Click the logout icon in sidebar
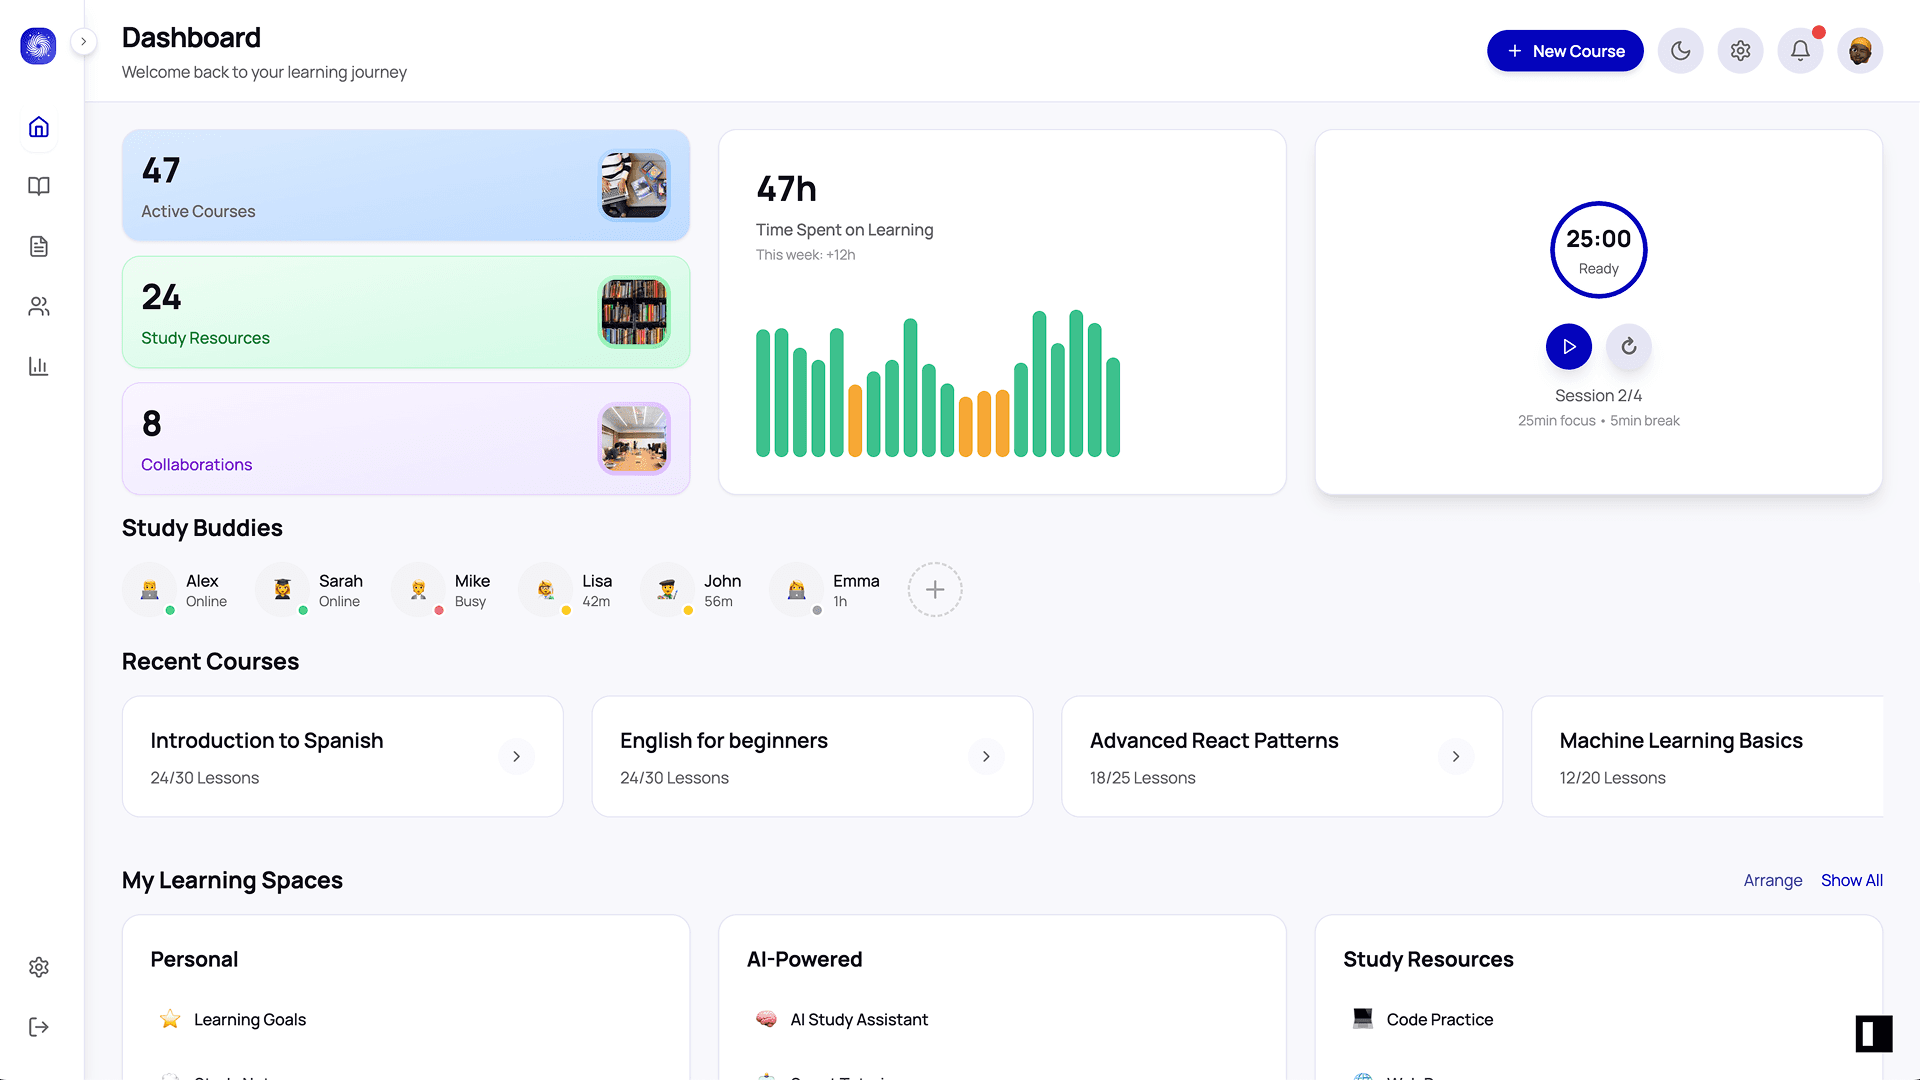This screenshot has width=1920, height=1080. click(x=39, y=1027)
